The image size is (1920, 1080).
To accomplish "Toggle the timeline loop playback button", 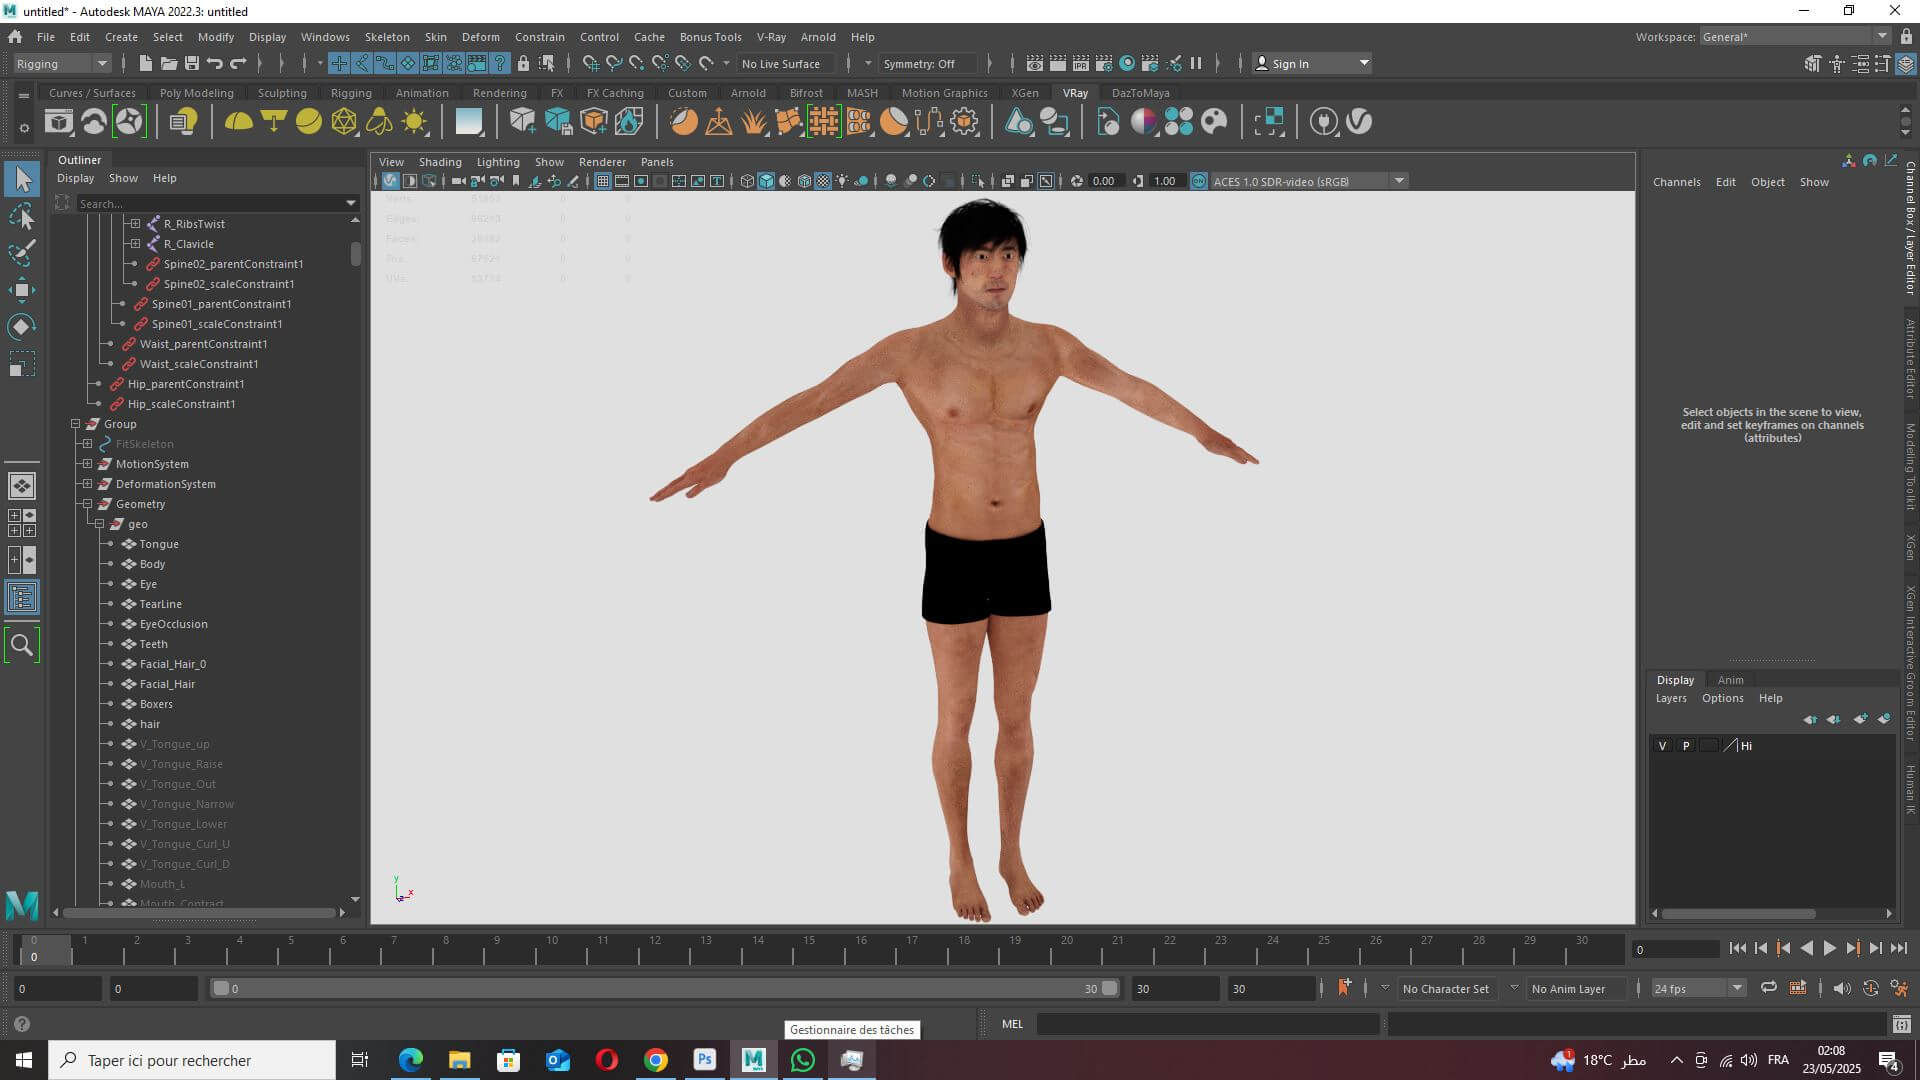I will coord(1768,988).
